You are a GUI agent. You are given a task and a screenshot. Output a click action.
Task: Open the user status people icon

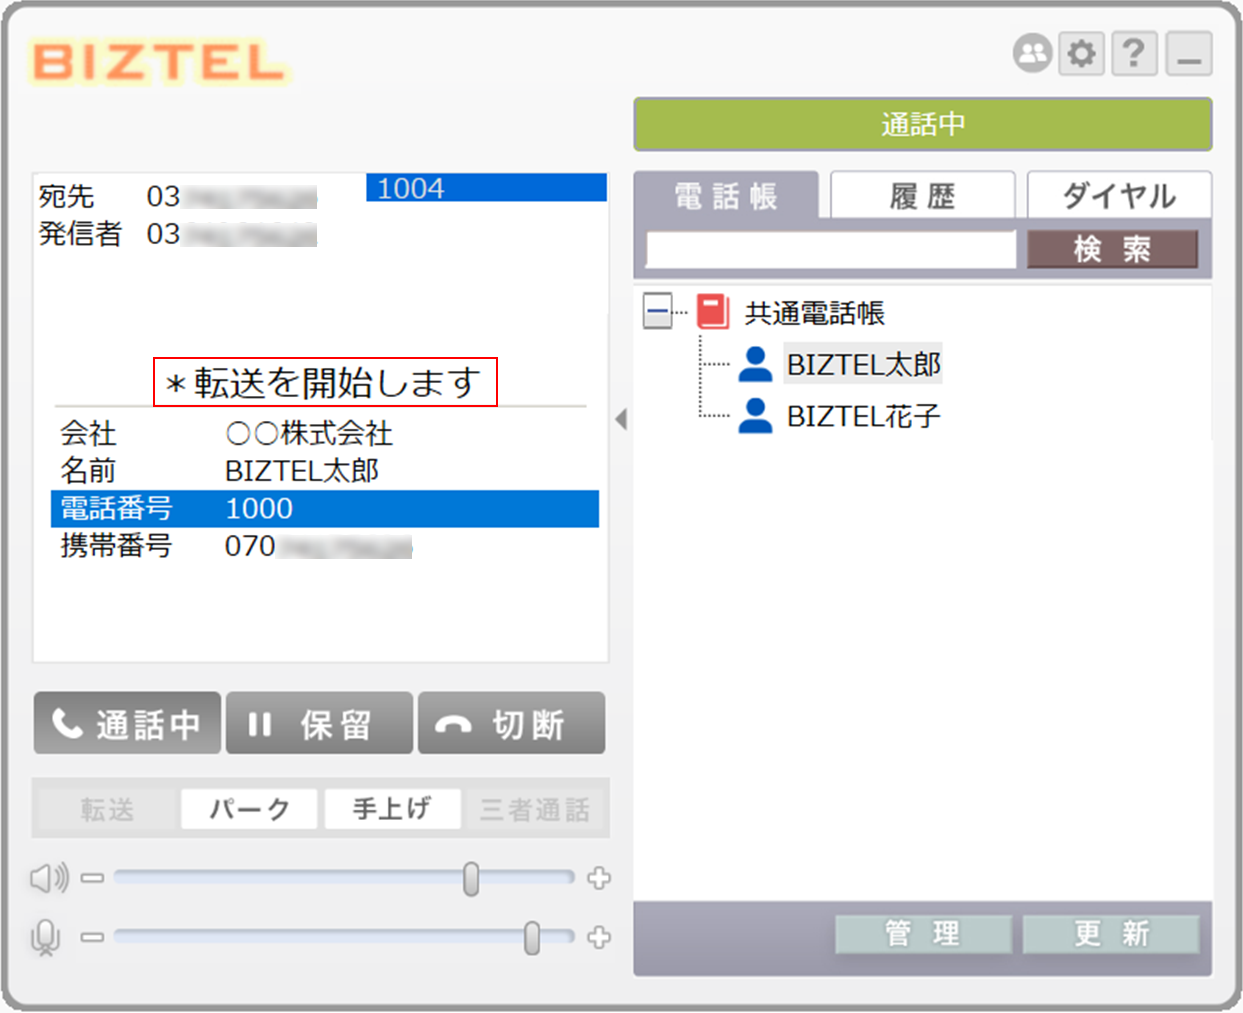coord(1032,53)
